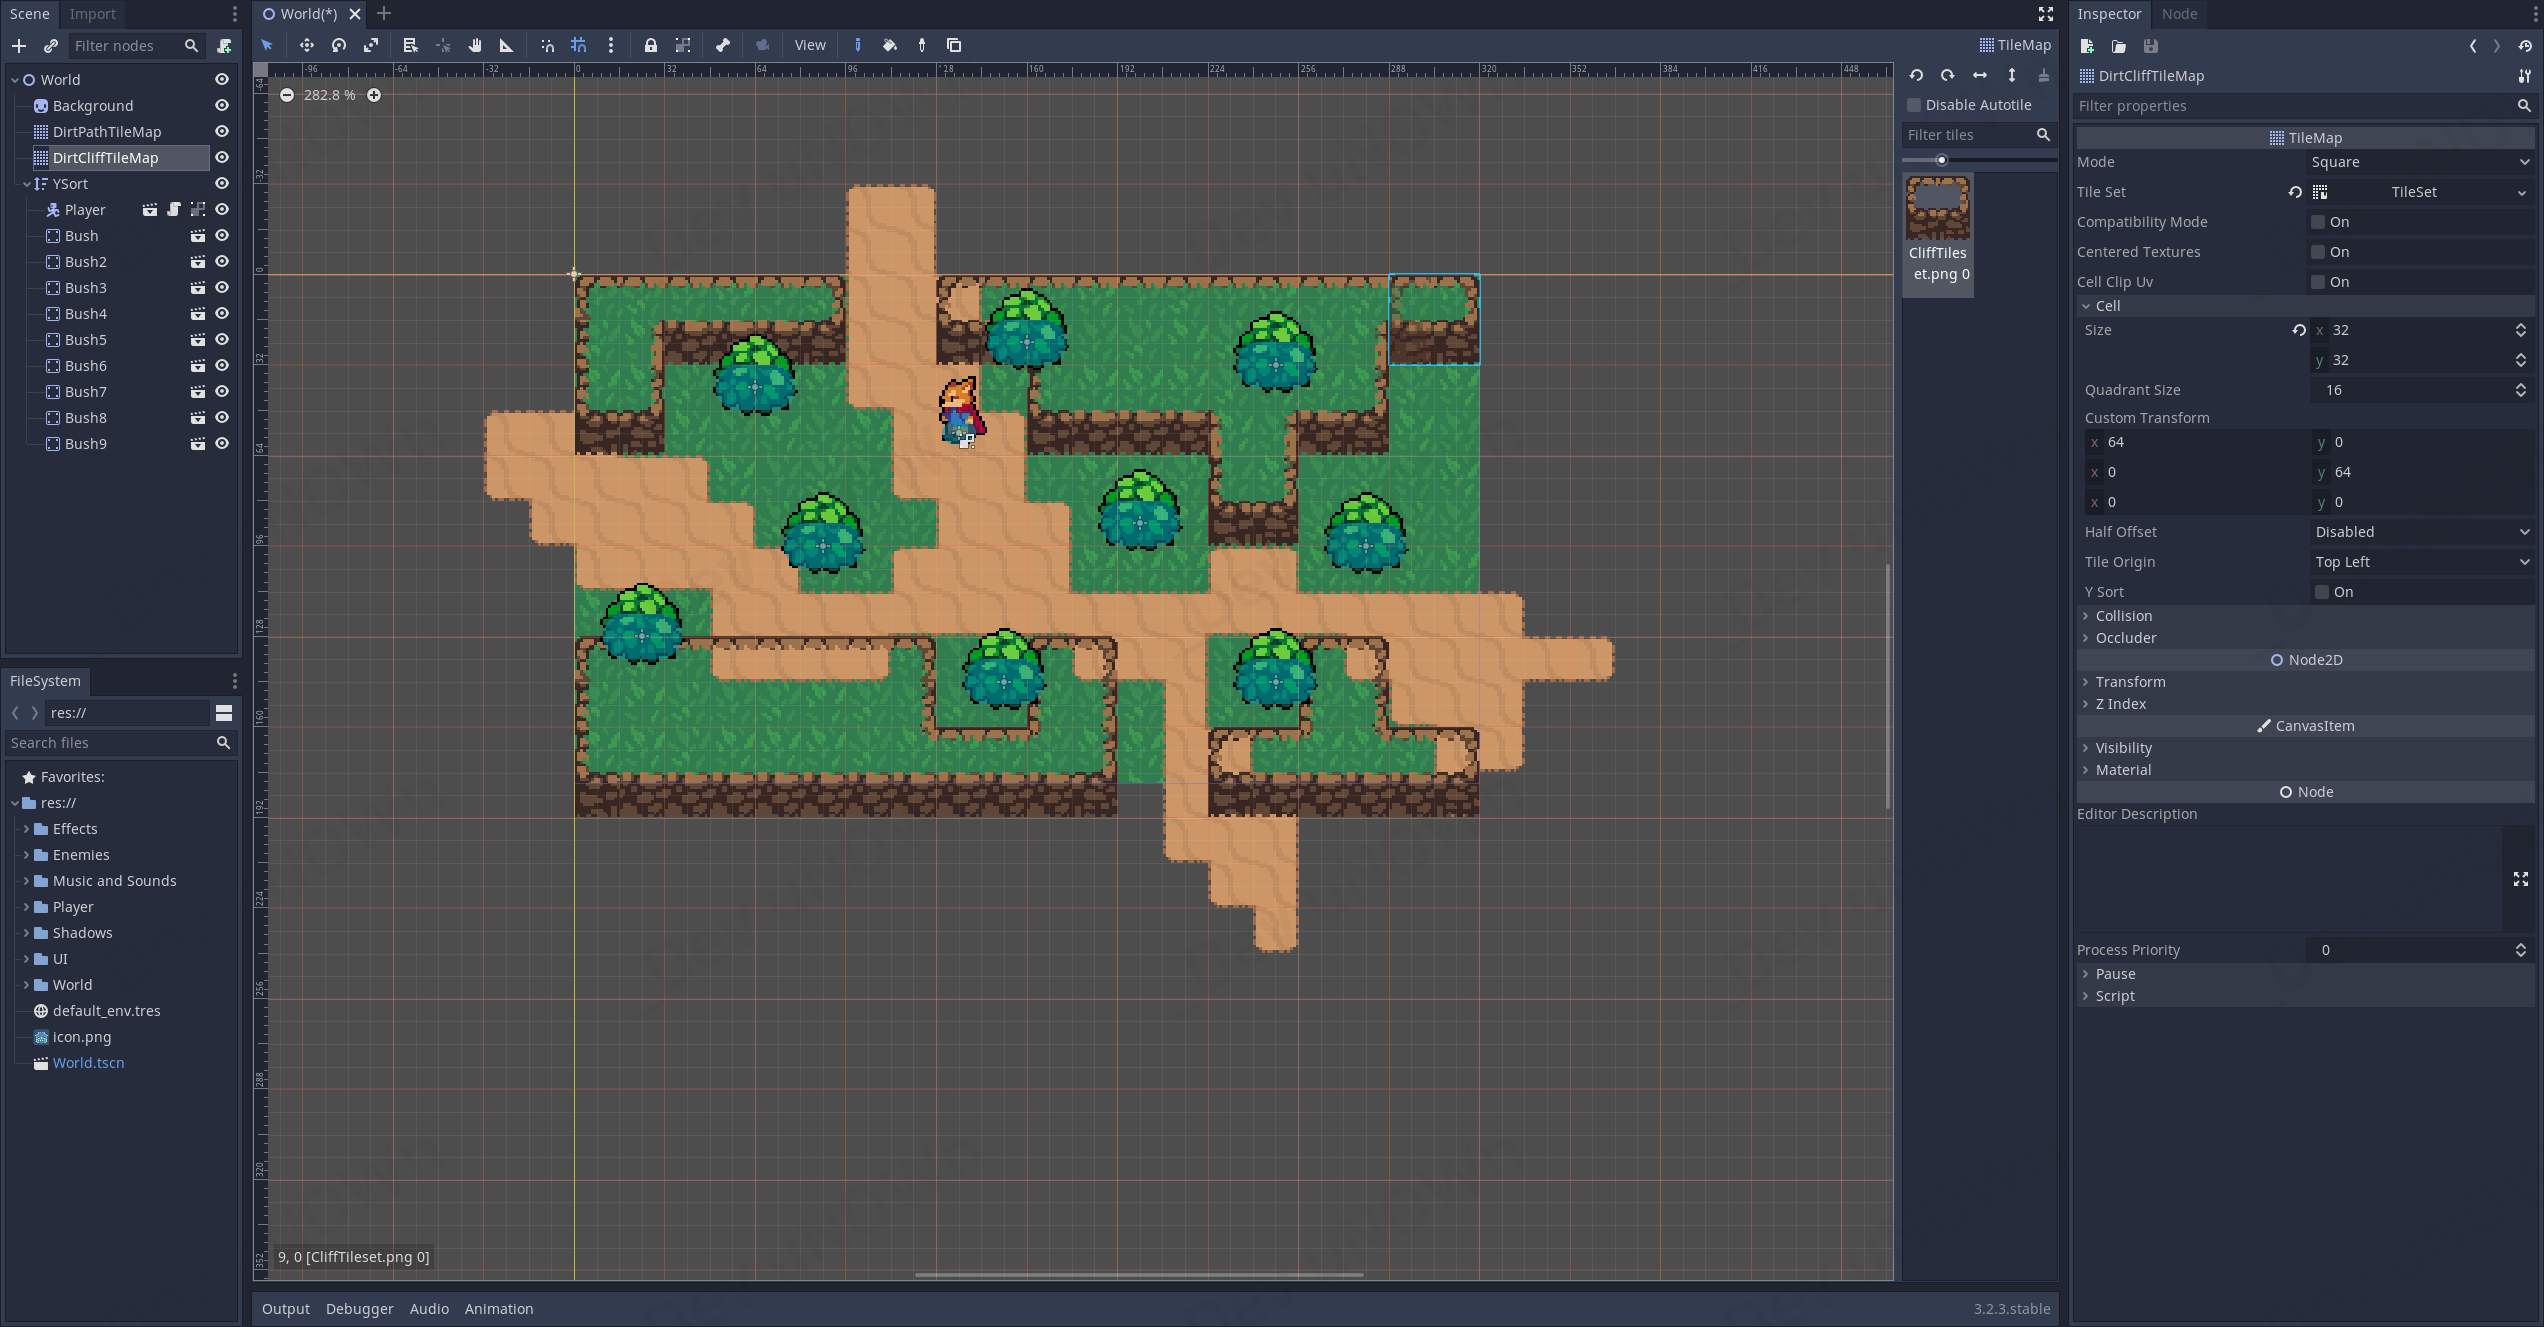Click the Lock selected object icon

(x=651, y=45)
